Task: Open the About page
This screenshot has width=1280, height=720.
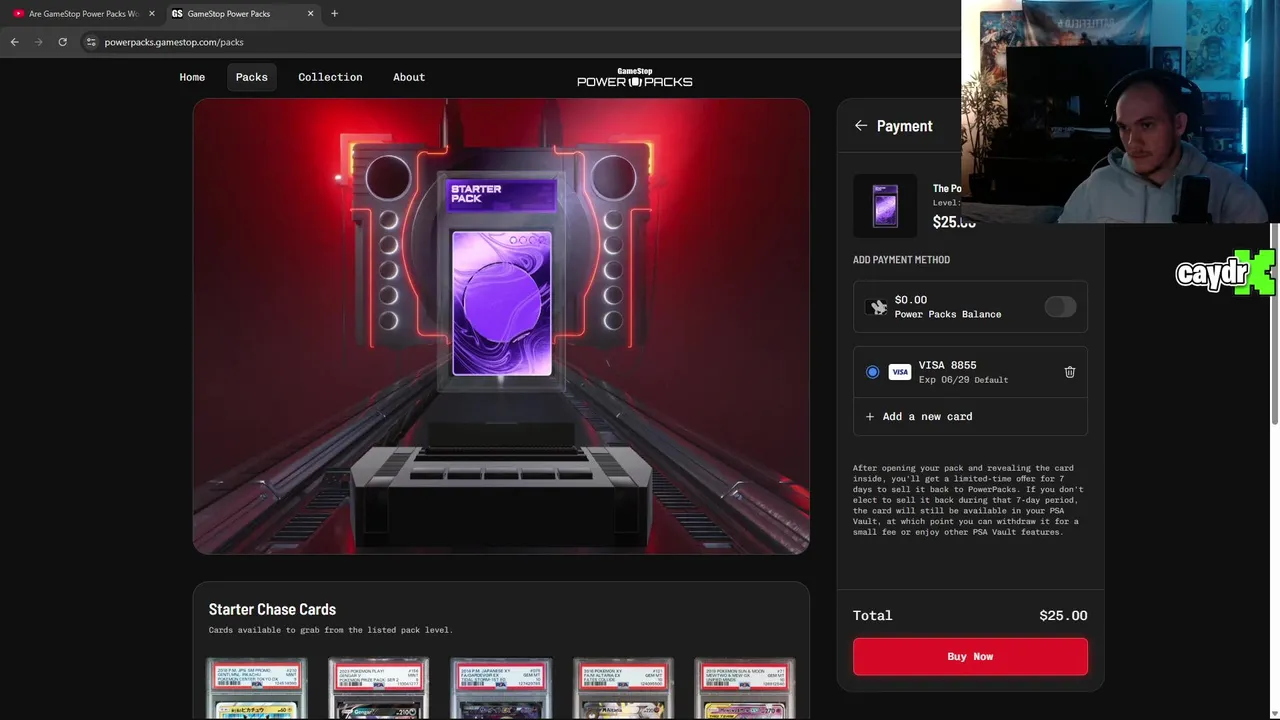Action: 409,77
